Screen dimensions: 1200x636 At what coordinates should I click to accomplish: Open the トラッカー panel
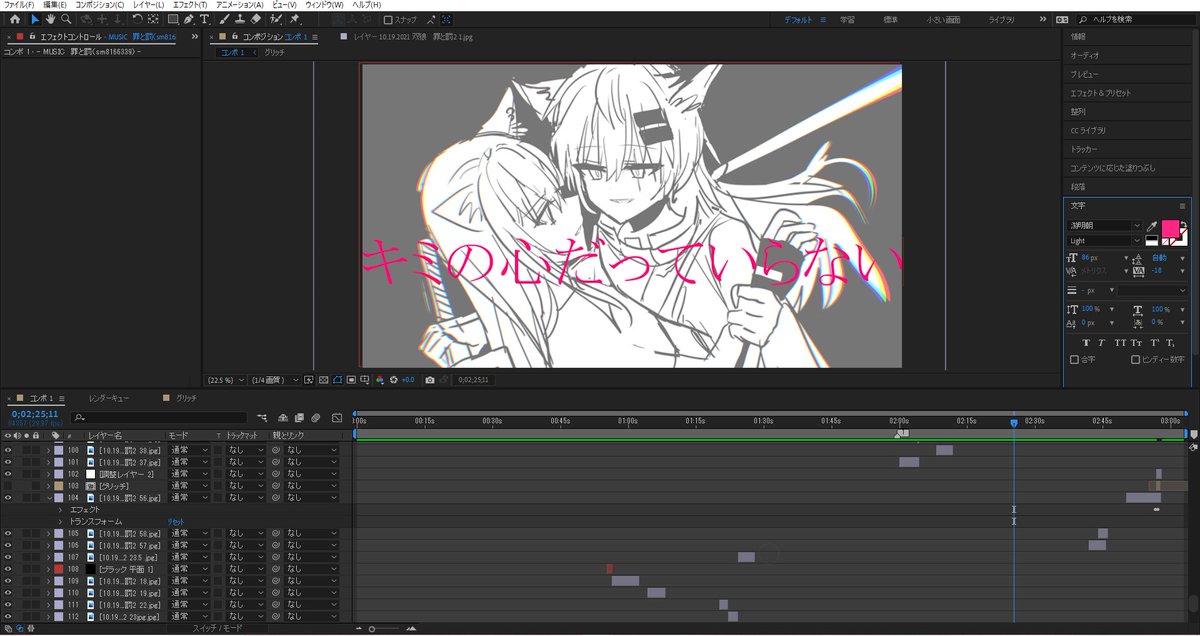pos(1084,149)
